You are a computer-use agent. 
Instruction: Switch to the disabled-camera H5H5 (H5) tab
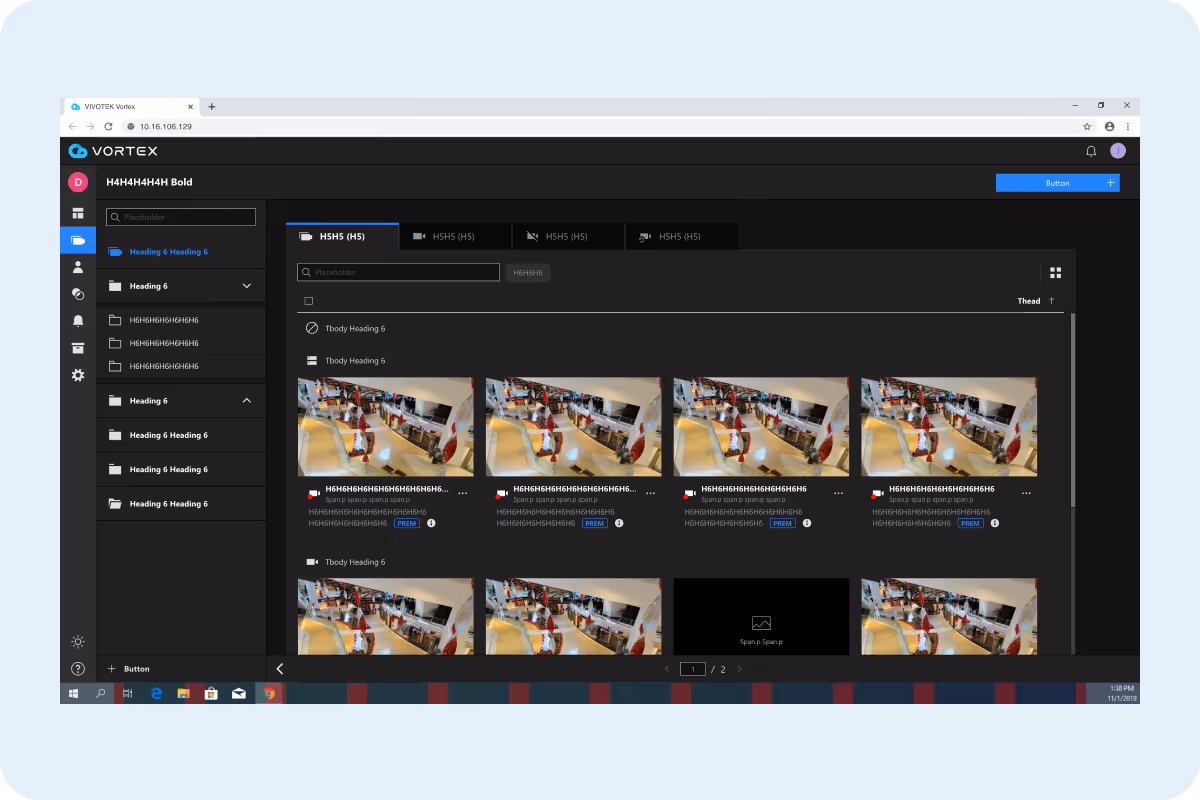point(568,237)
